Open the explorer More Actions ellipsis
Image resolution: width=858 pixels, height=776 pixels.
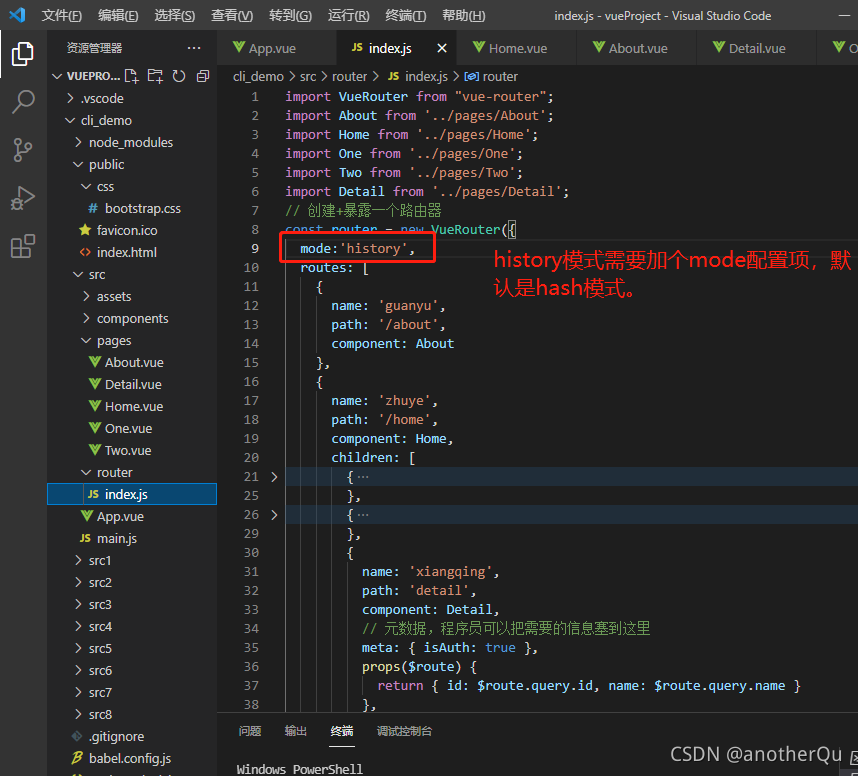point(194,48)
